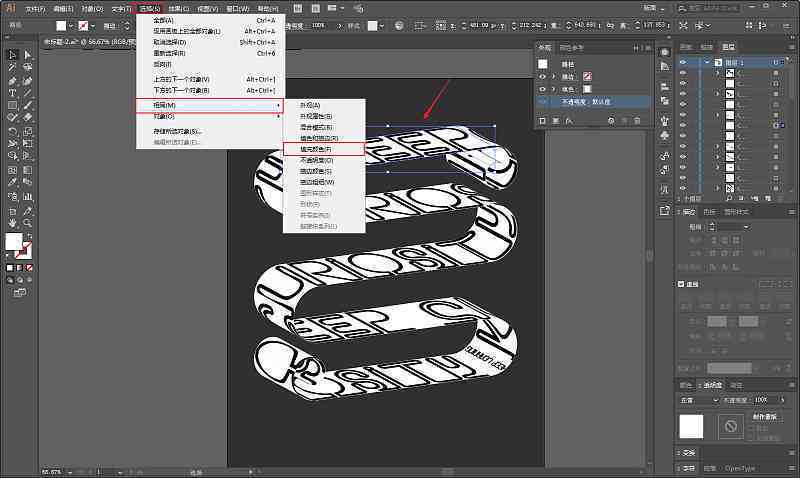Image resolution: width=800 pixels, height=478 pixels.
Task: Switch to the 透明度 Transparency tab
Action: tap(712, 385)
